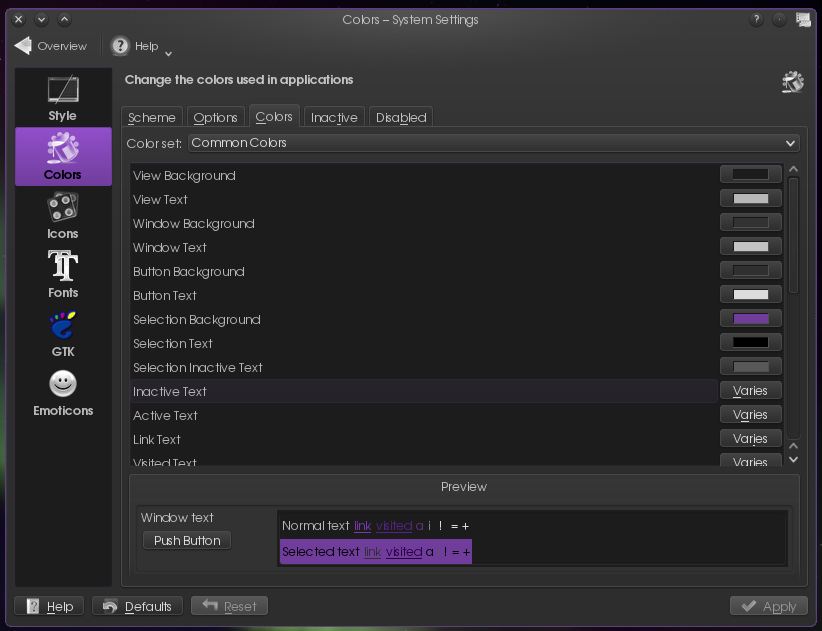Select the Inactive Text row
Screen dimensions: 822x631
click(x=424, y=391)
